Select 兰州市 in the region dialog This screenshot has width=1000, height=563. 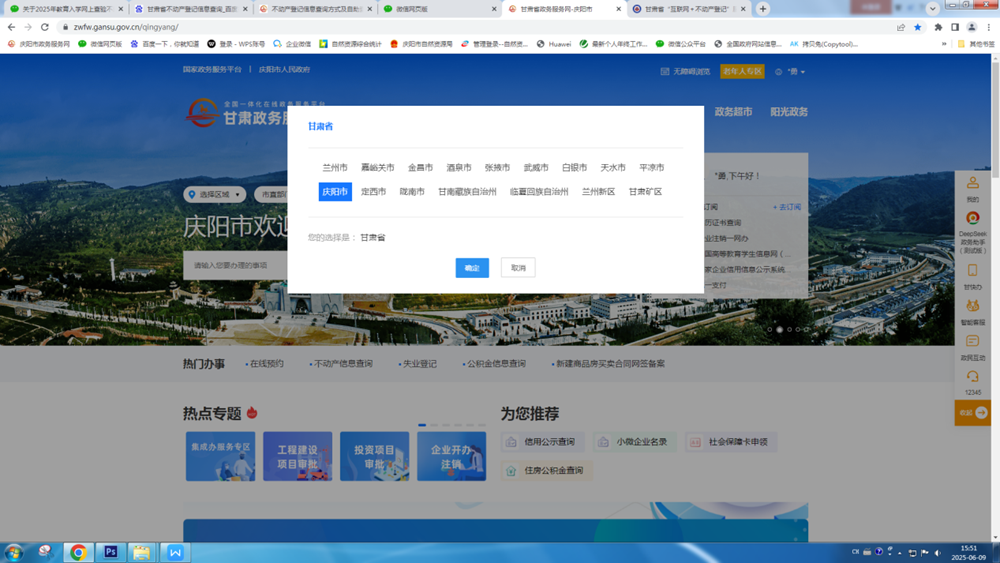point(335,168)
